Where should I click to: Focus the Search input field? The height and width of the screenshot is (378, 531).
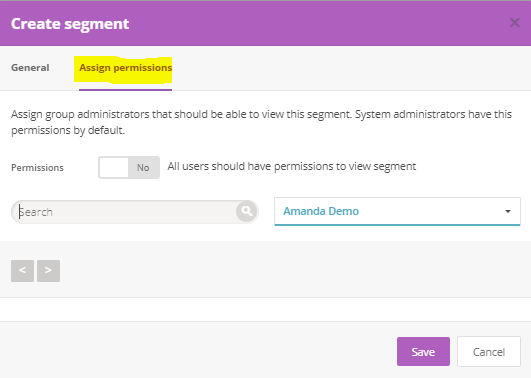click(x=127, y=212)
